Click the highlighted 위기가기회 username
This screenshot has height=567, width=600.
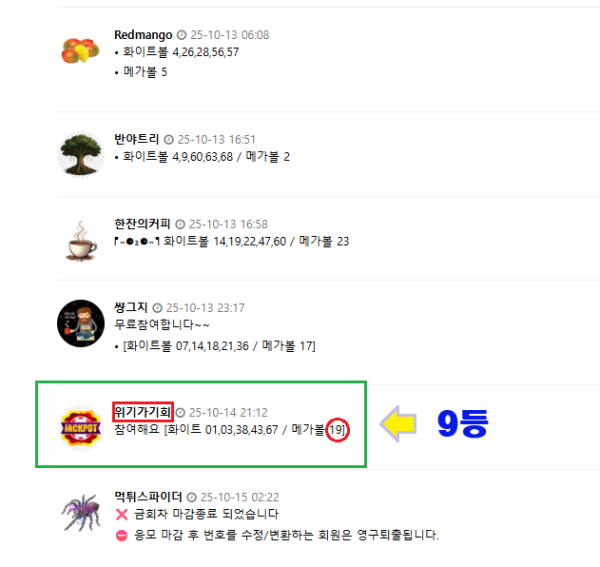[x=143, y=412]
